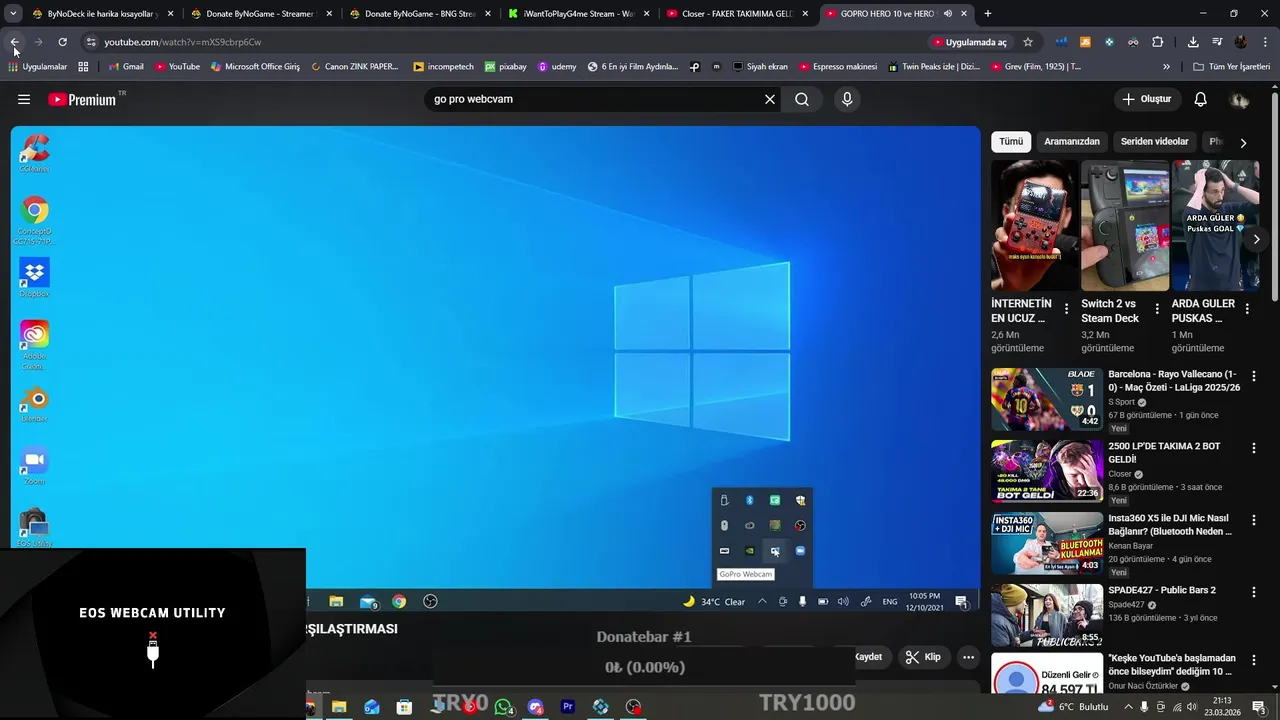The width and height of the screenshot is (1280, 720).
Task: Open Microsoft Office Giriş bookmark
Action: coord(255,67)
